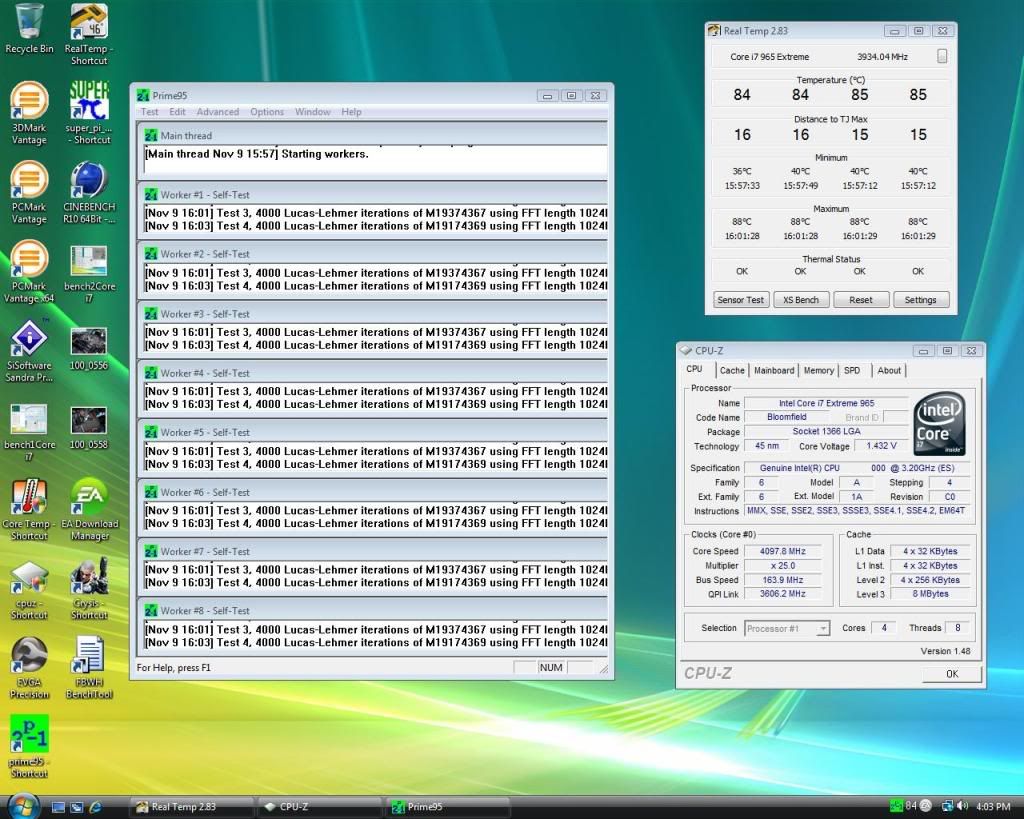Open EVGA Precision desktop icon

coord(29,668)
